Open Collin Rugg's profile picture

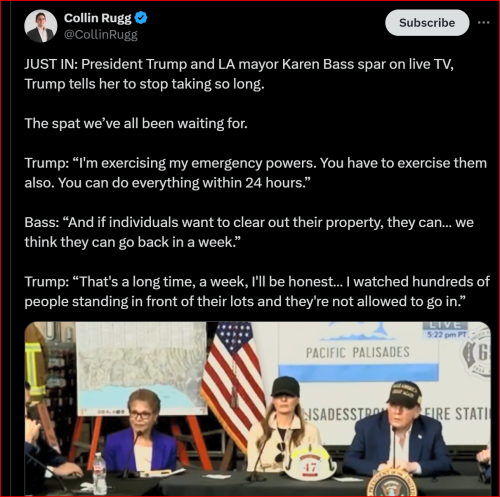41,26
